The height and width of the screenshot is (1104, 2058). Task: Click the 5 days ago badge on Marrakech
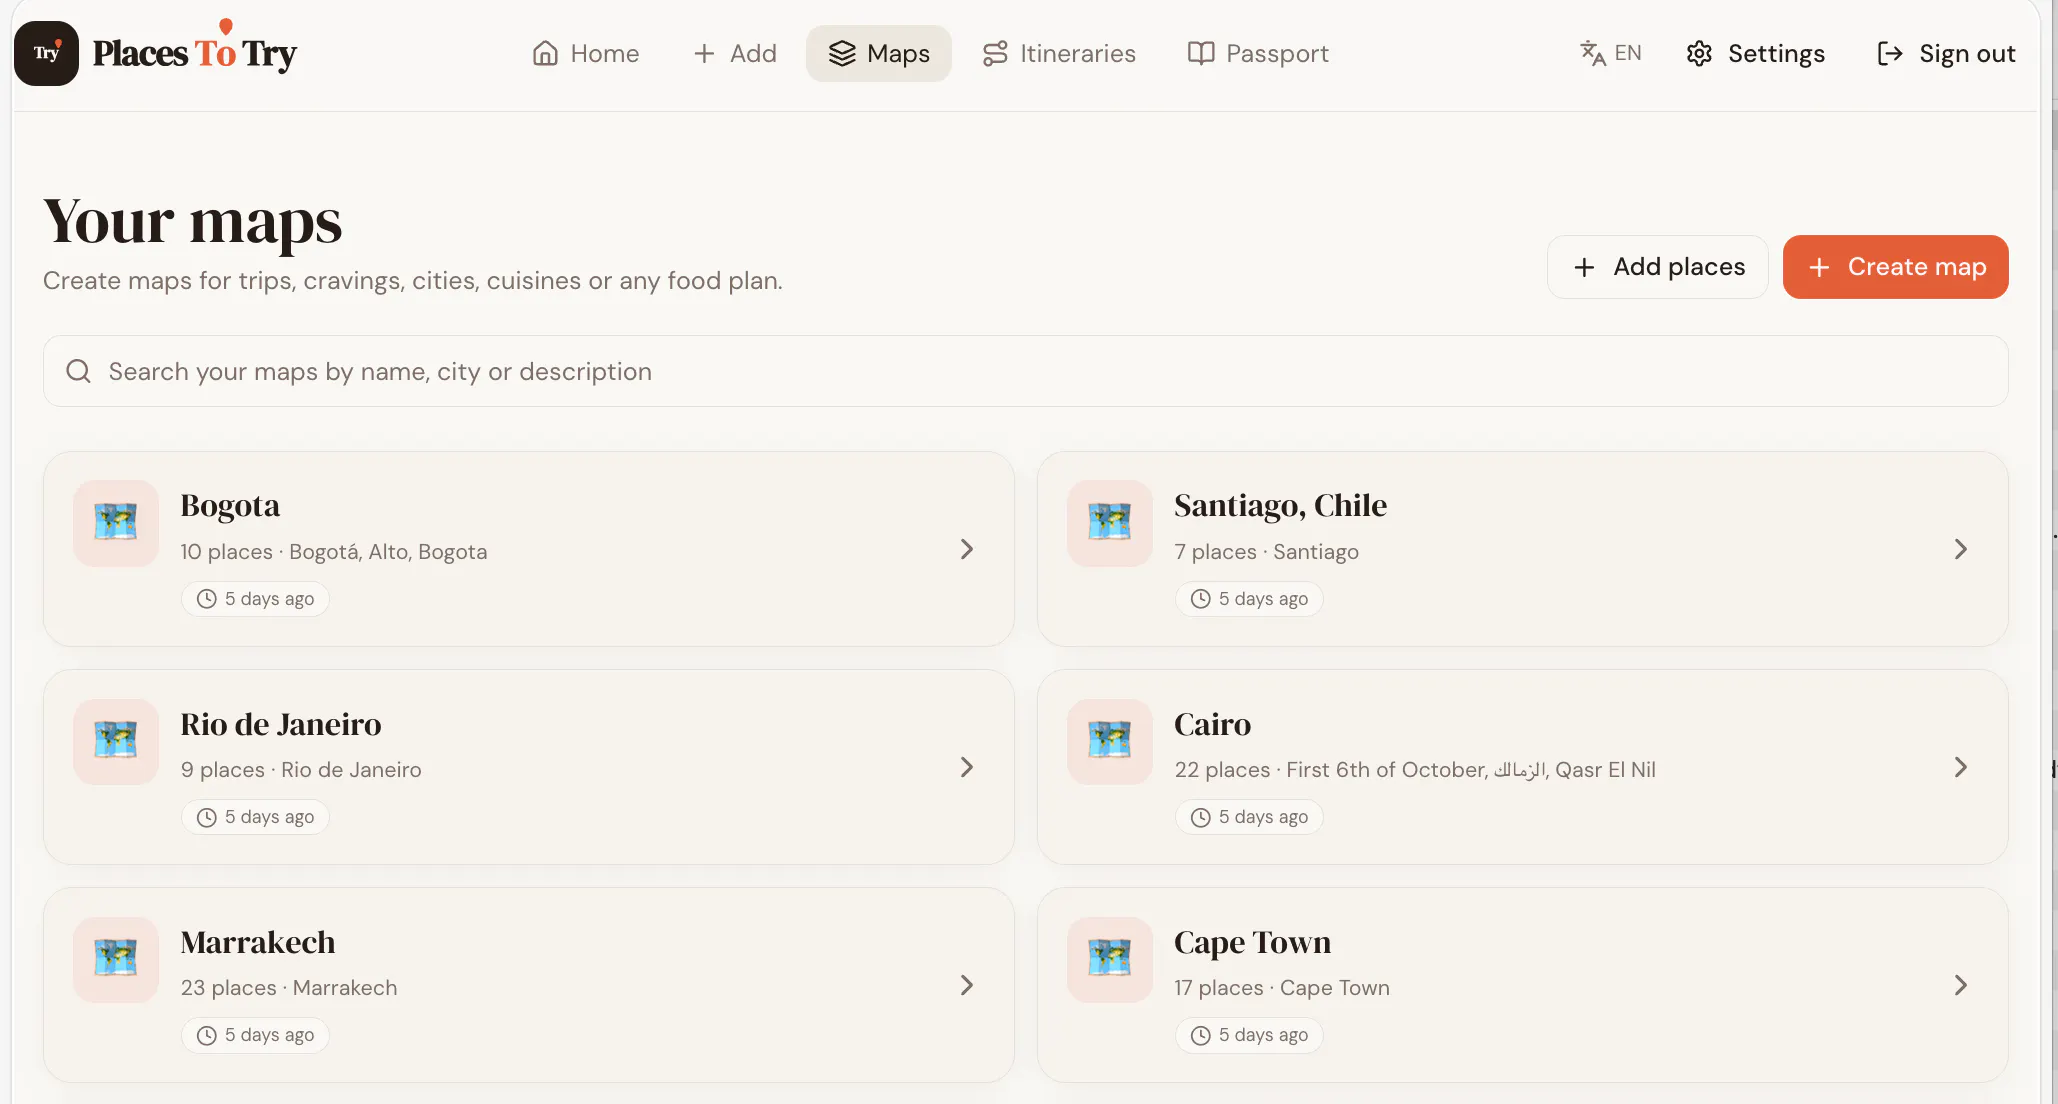point(255,1035)
